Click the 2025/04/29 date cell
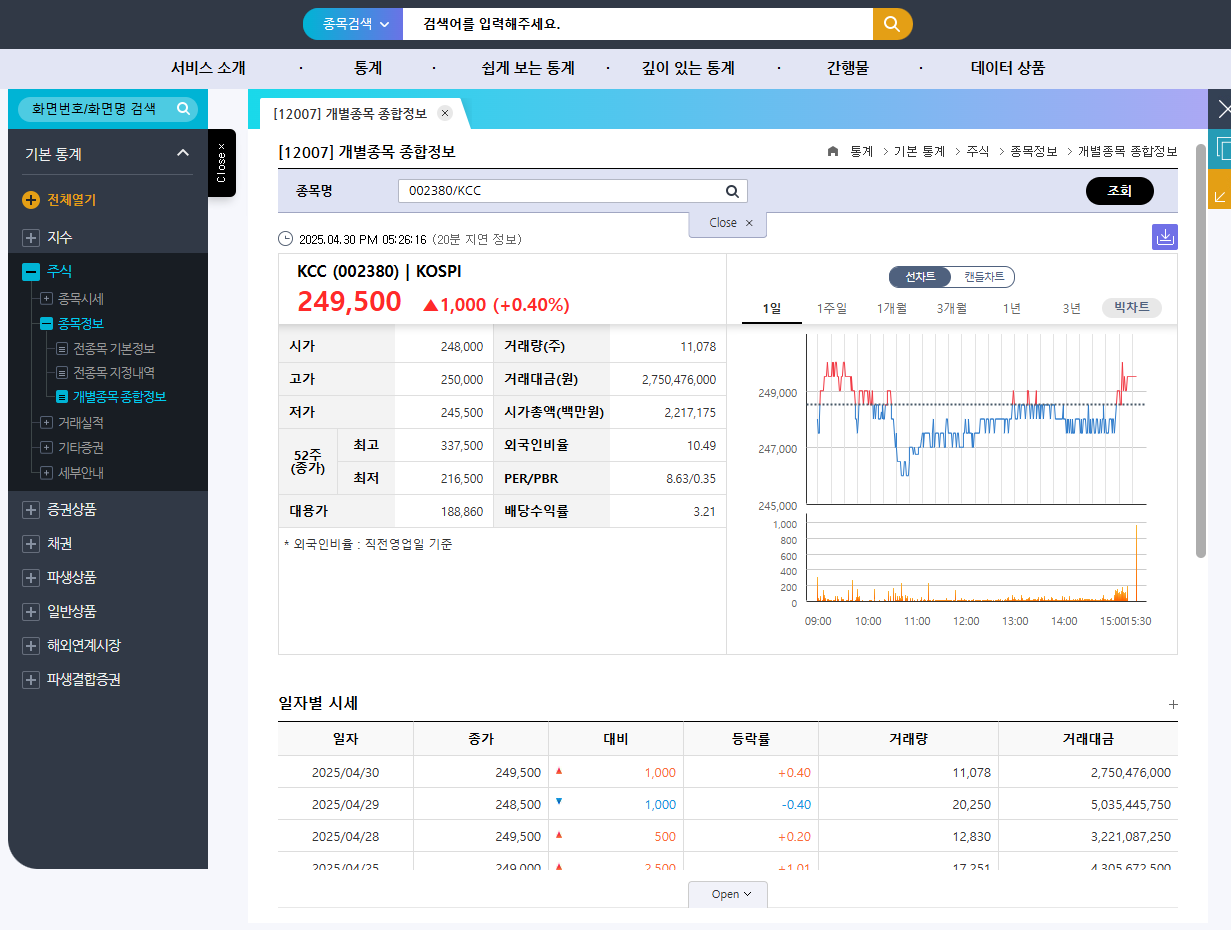Image resolution: width=1231 pixels, height=930 pixels. (345, 804)
